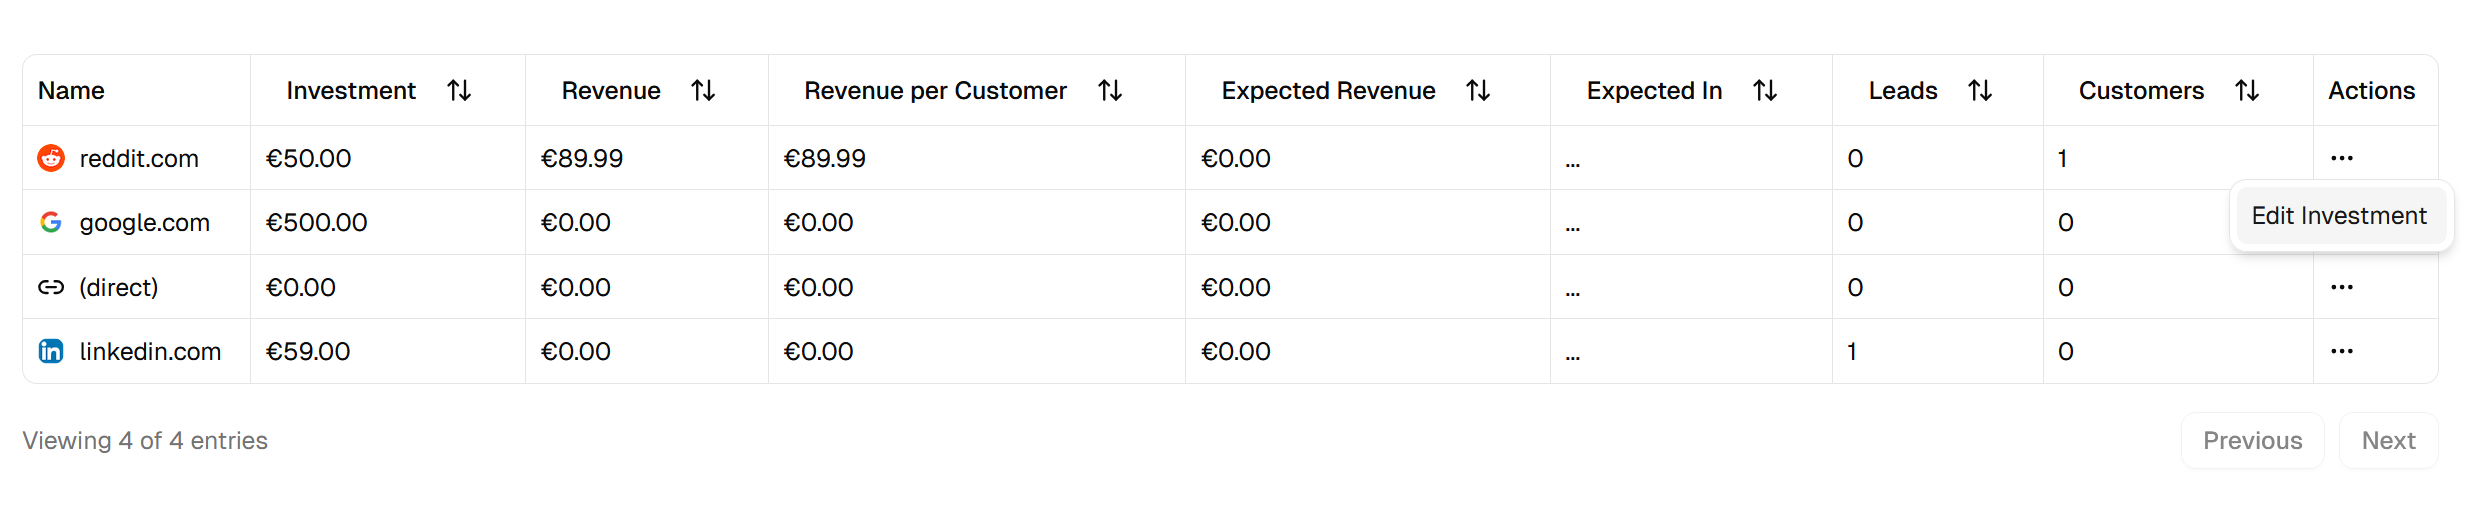Screen dimensions: 2479x513
Task: Toggle Expected Revenue sort arrows
Action: click(x=1478, y=91)
